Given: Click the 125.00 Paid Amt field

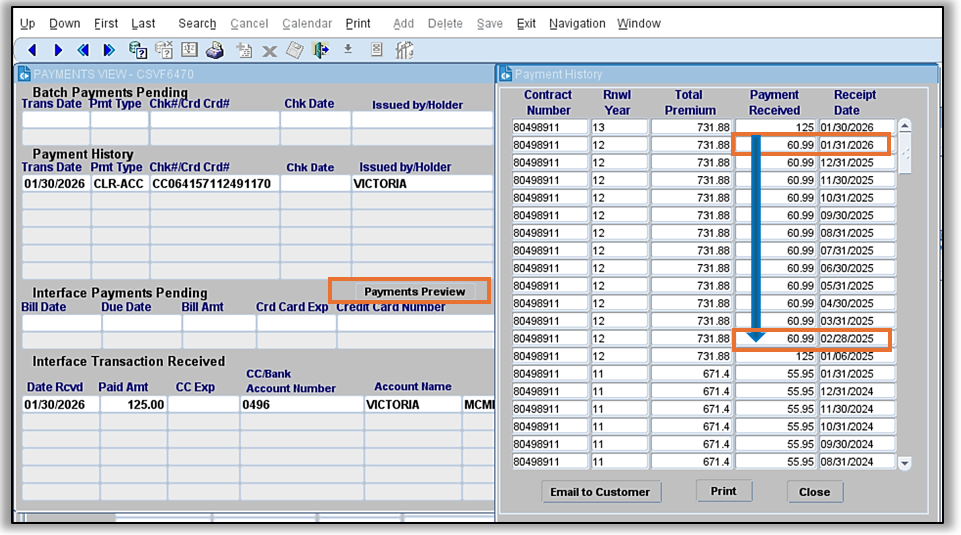Looking at the screenshot, I should click(x=132, y=405).
